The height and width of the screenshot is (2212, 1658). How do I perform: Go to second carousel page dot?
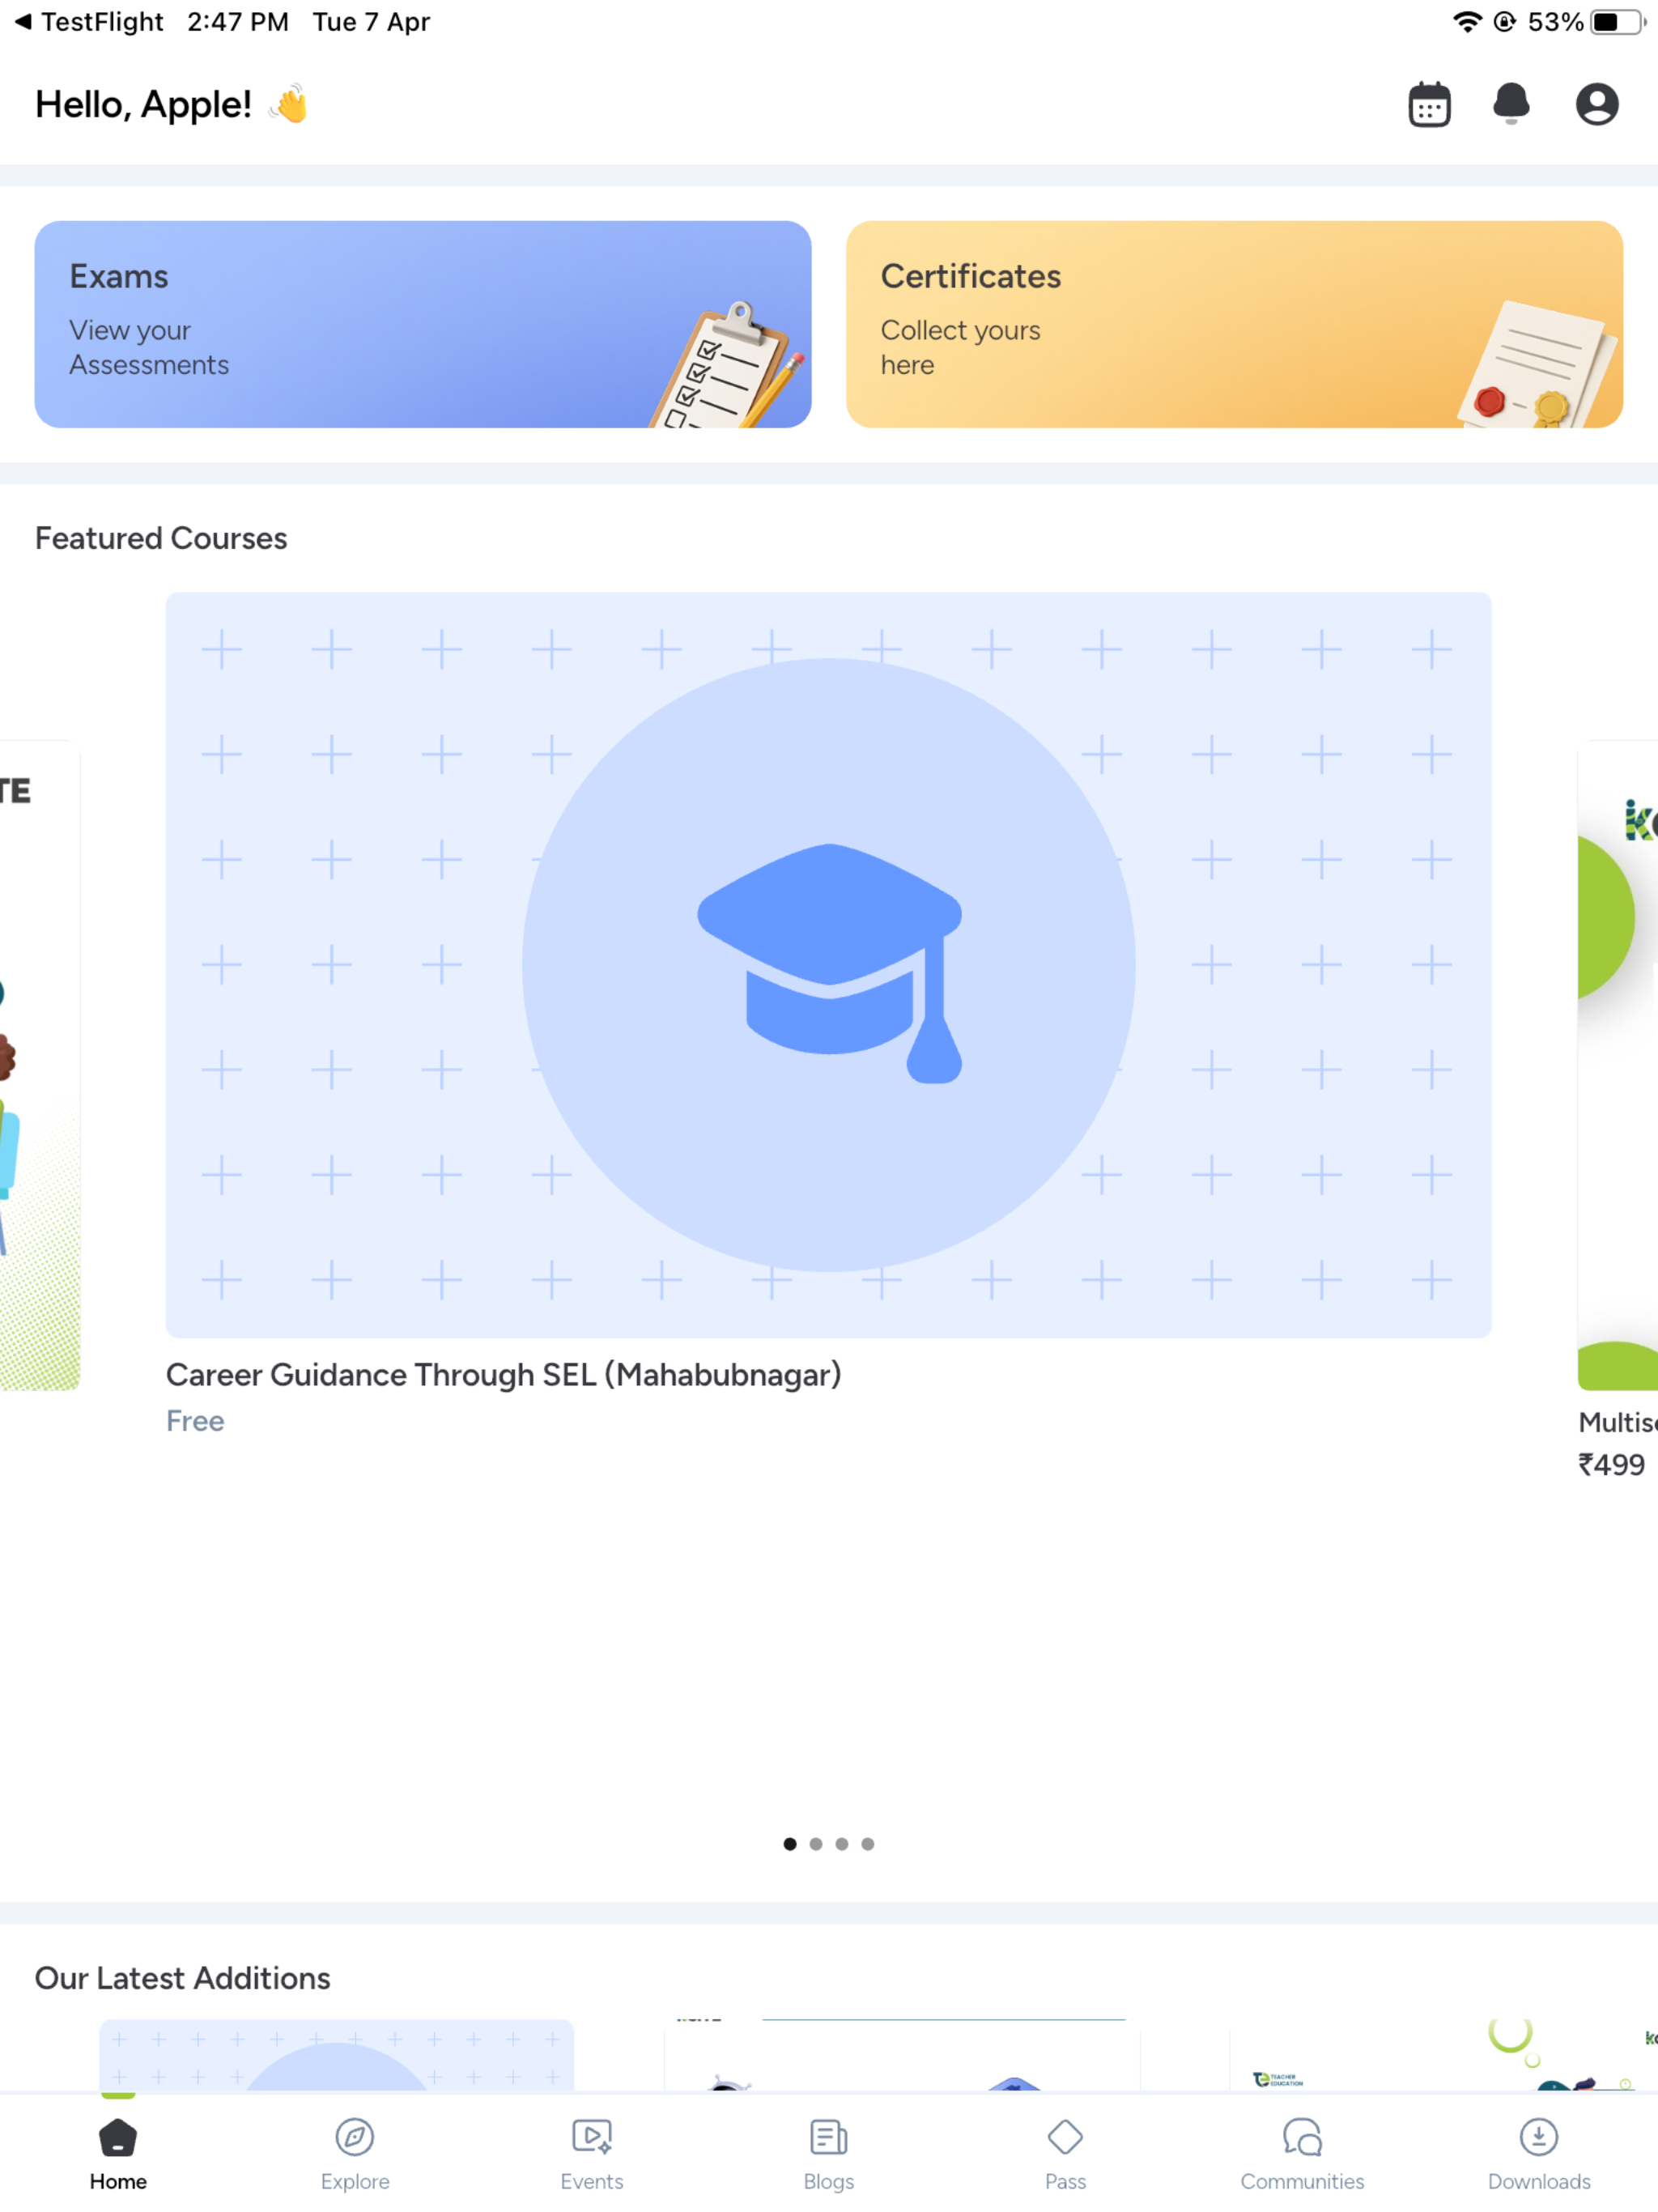click(x=816, y=1844)
